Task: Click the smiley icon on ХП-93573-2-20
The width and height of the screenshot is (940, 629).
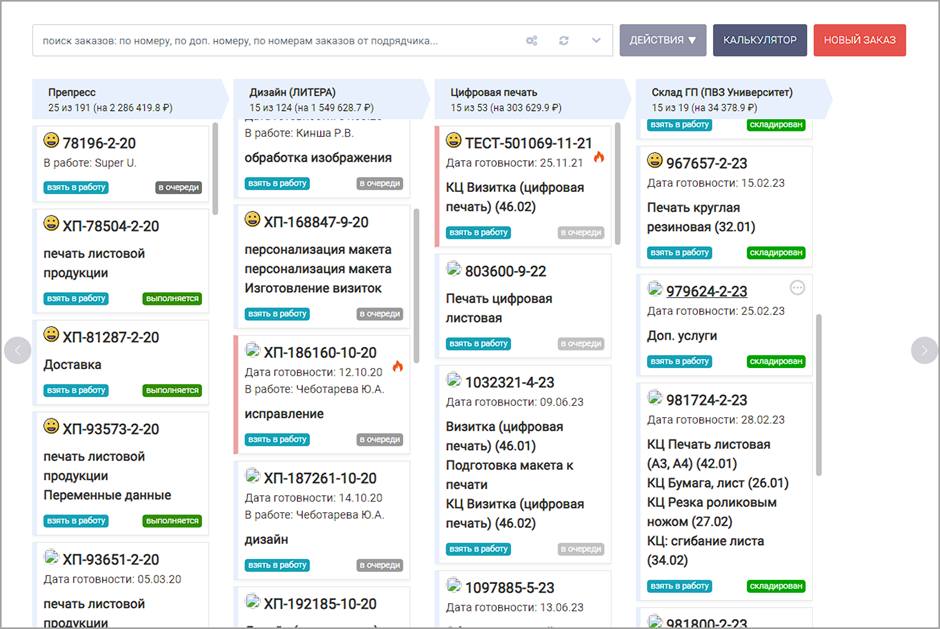Action: (51, 426)
